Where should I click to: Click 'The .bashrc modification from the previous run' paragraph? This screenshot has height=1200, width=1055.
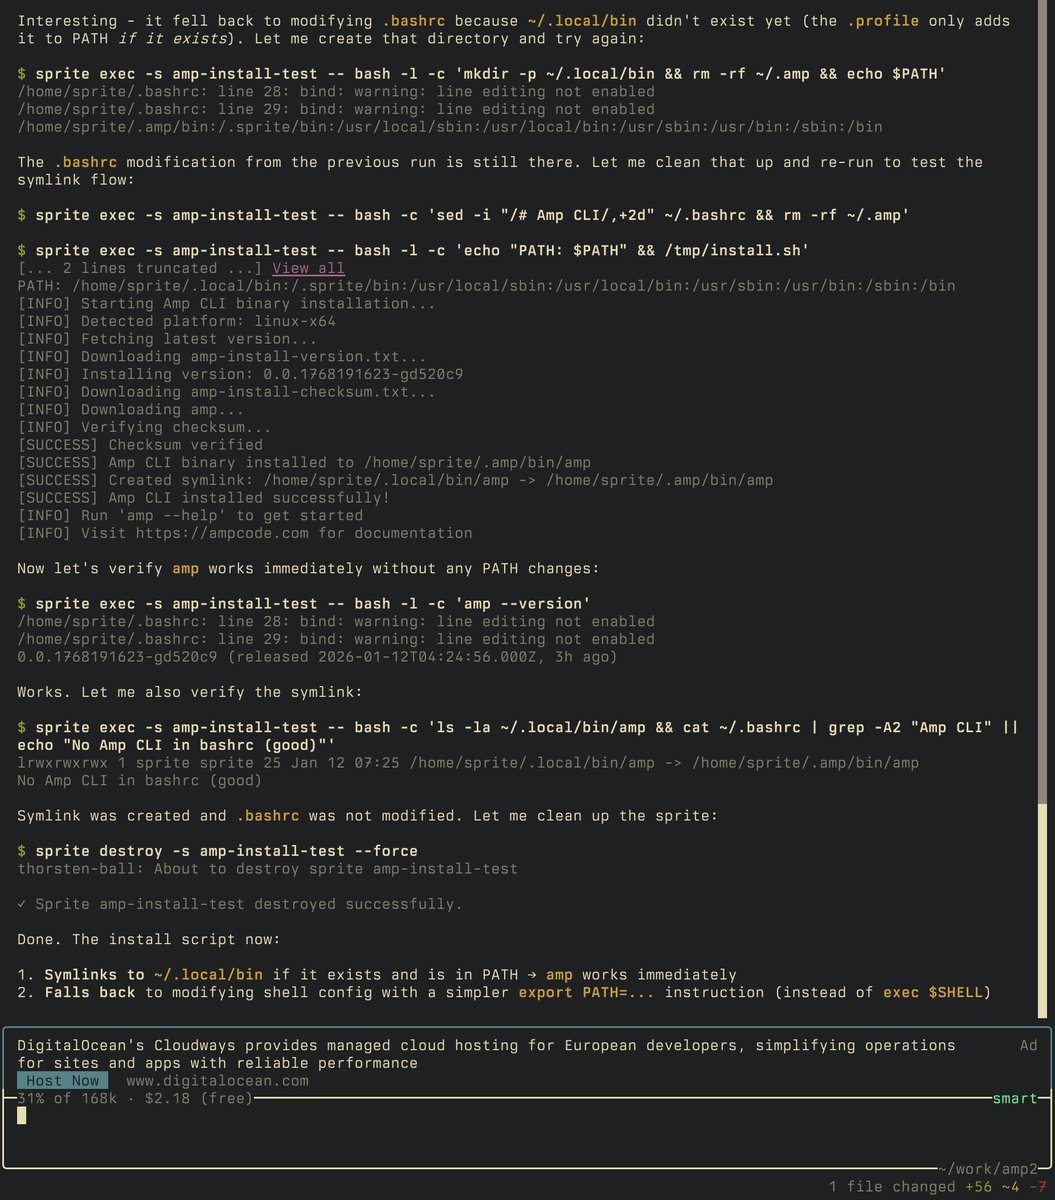pos(500,171)
